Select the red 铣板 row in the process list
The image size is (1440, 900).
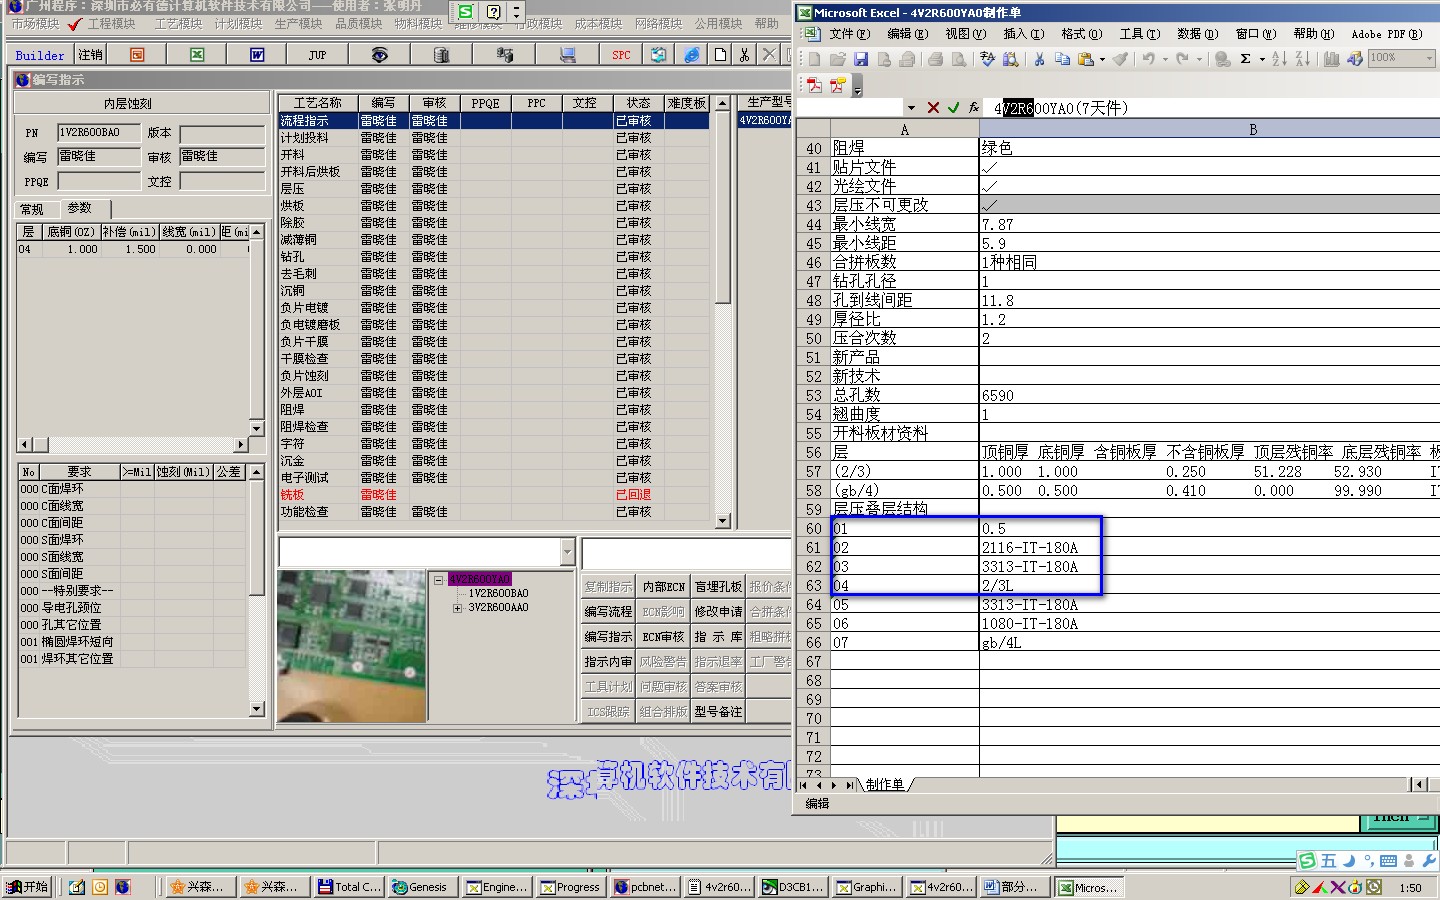coord(494,495)
